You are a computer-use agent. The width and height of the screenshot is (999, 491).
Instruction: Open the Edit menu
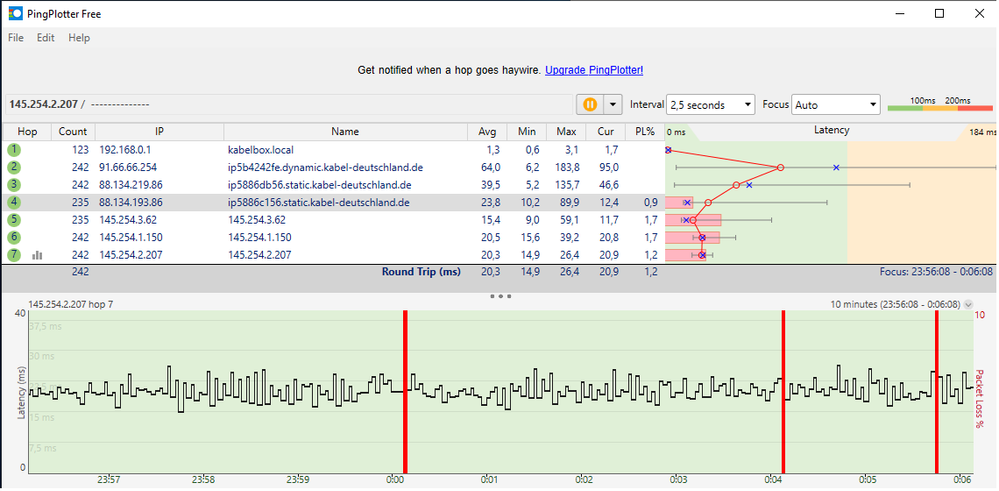[x=45, y=38]
